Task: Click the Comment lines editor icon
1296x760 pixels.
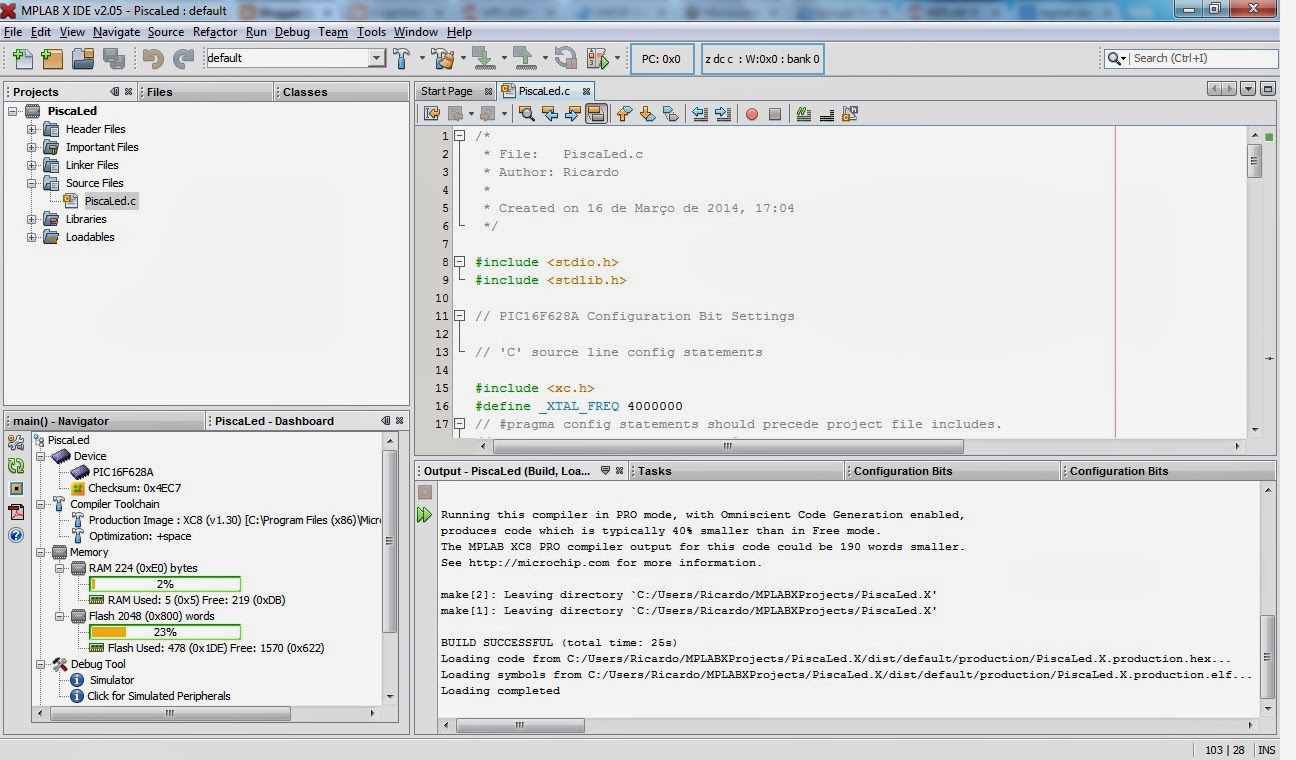Action: 803,114
